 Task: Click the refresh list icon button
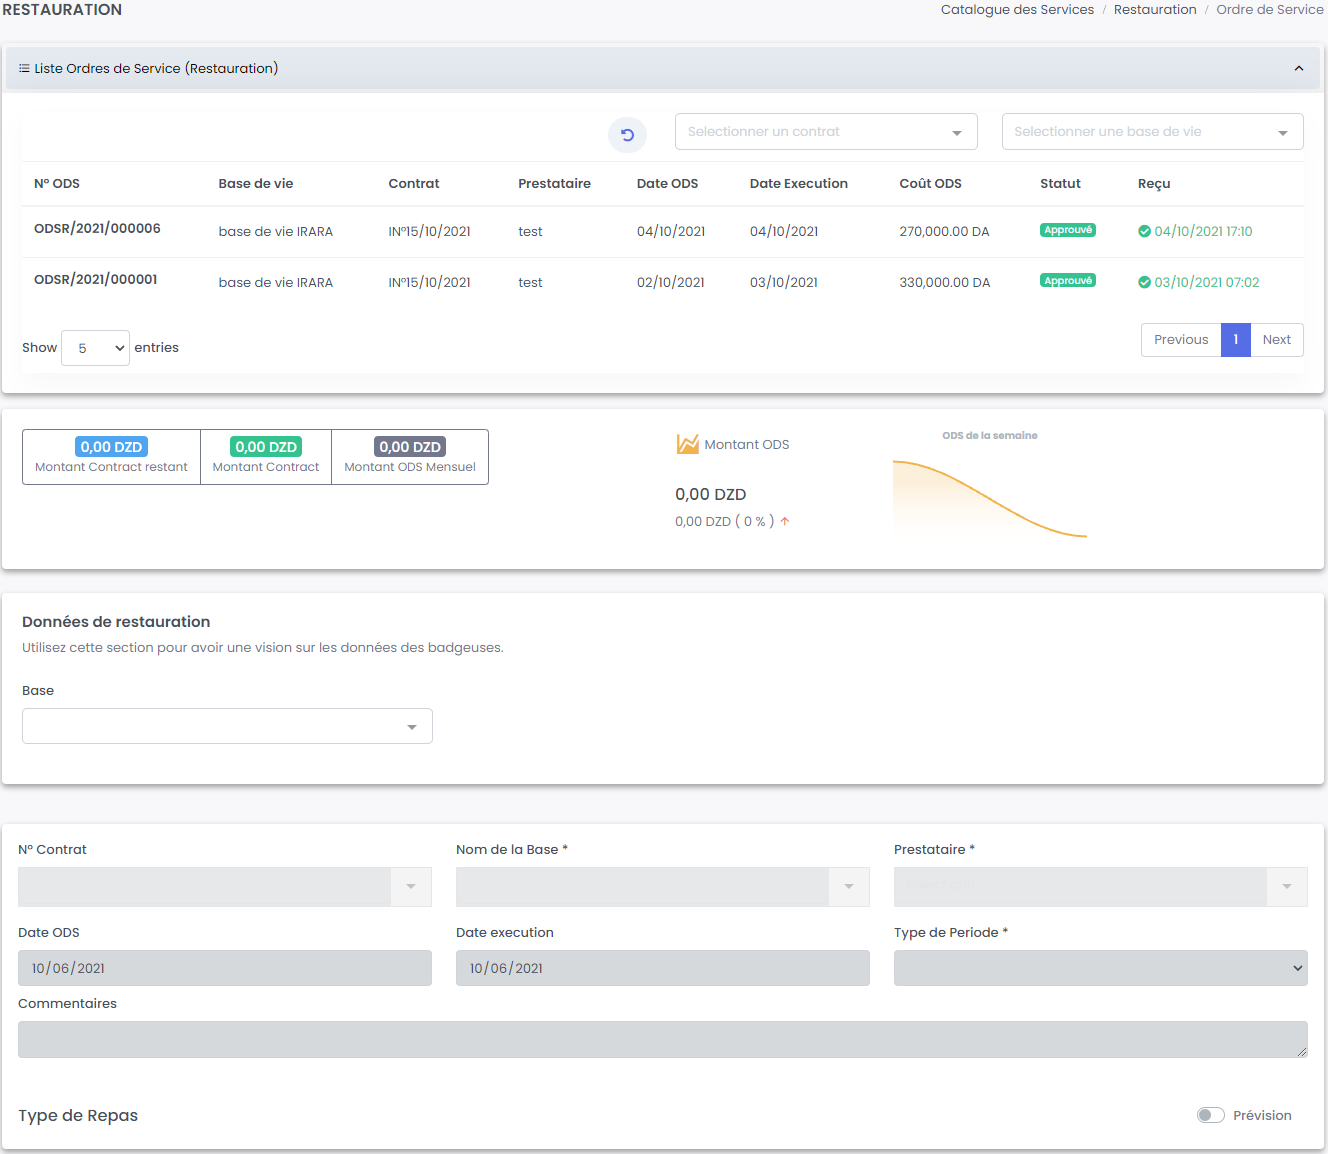pyautogui.click(x=627, y=135)
